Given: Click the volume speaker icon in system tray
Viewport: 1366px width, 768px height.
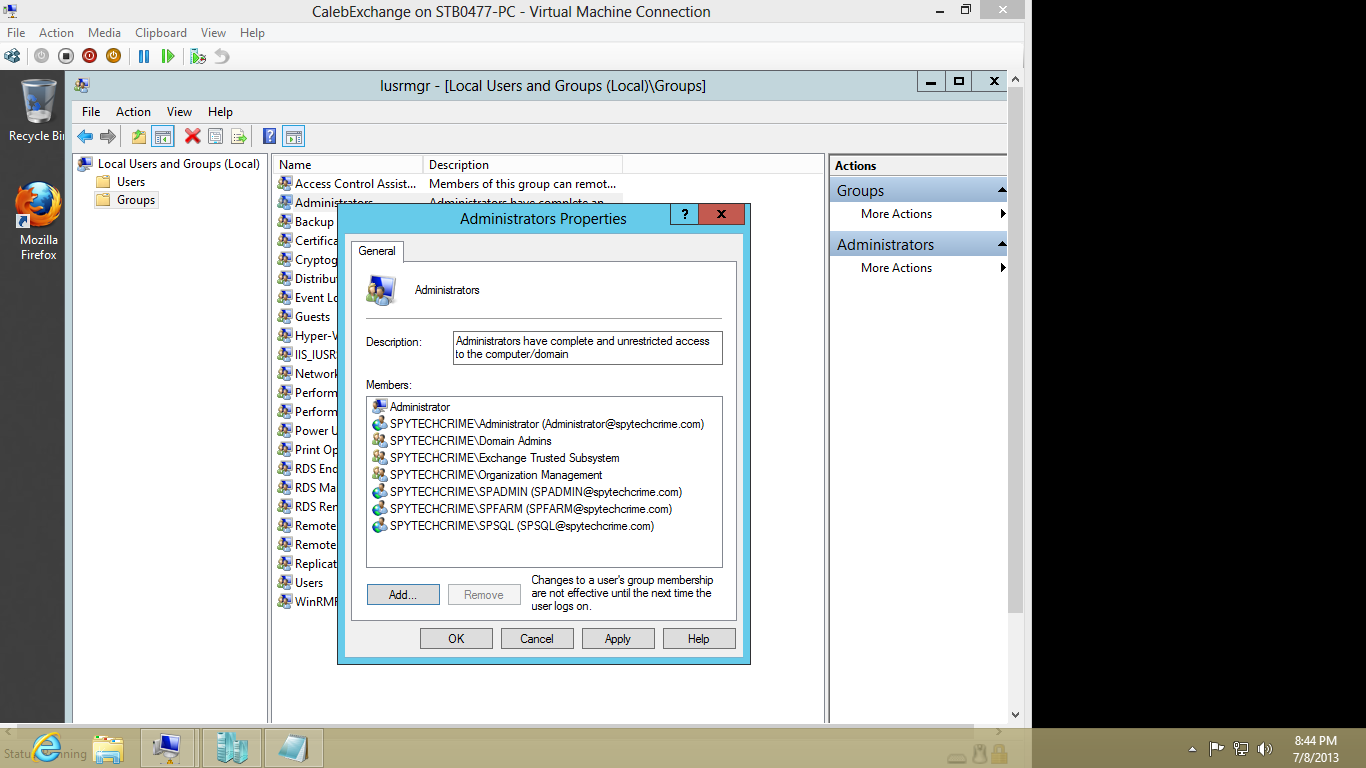Looking at the screenshot, I should (1265, 748).
